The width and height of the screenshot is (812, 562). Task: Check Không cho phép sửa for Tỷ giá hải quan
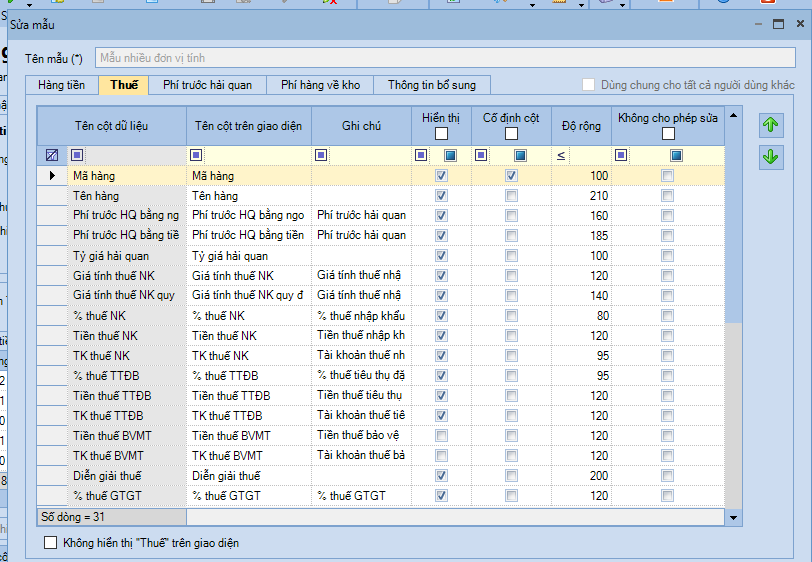[668, 255]
